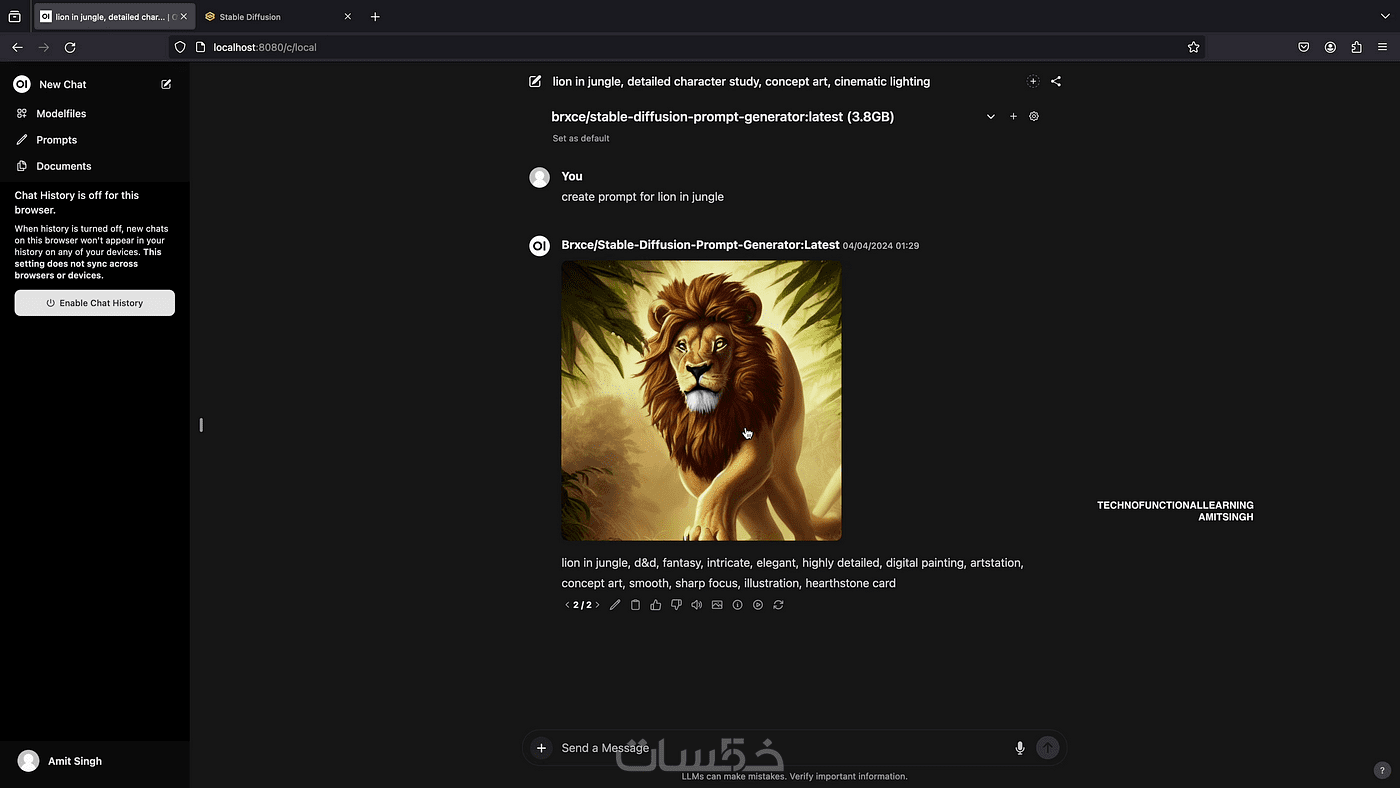Click the 04/04/2024 01:29 timestamp
Screen dimensions: 1400x788
pos(881,246)
